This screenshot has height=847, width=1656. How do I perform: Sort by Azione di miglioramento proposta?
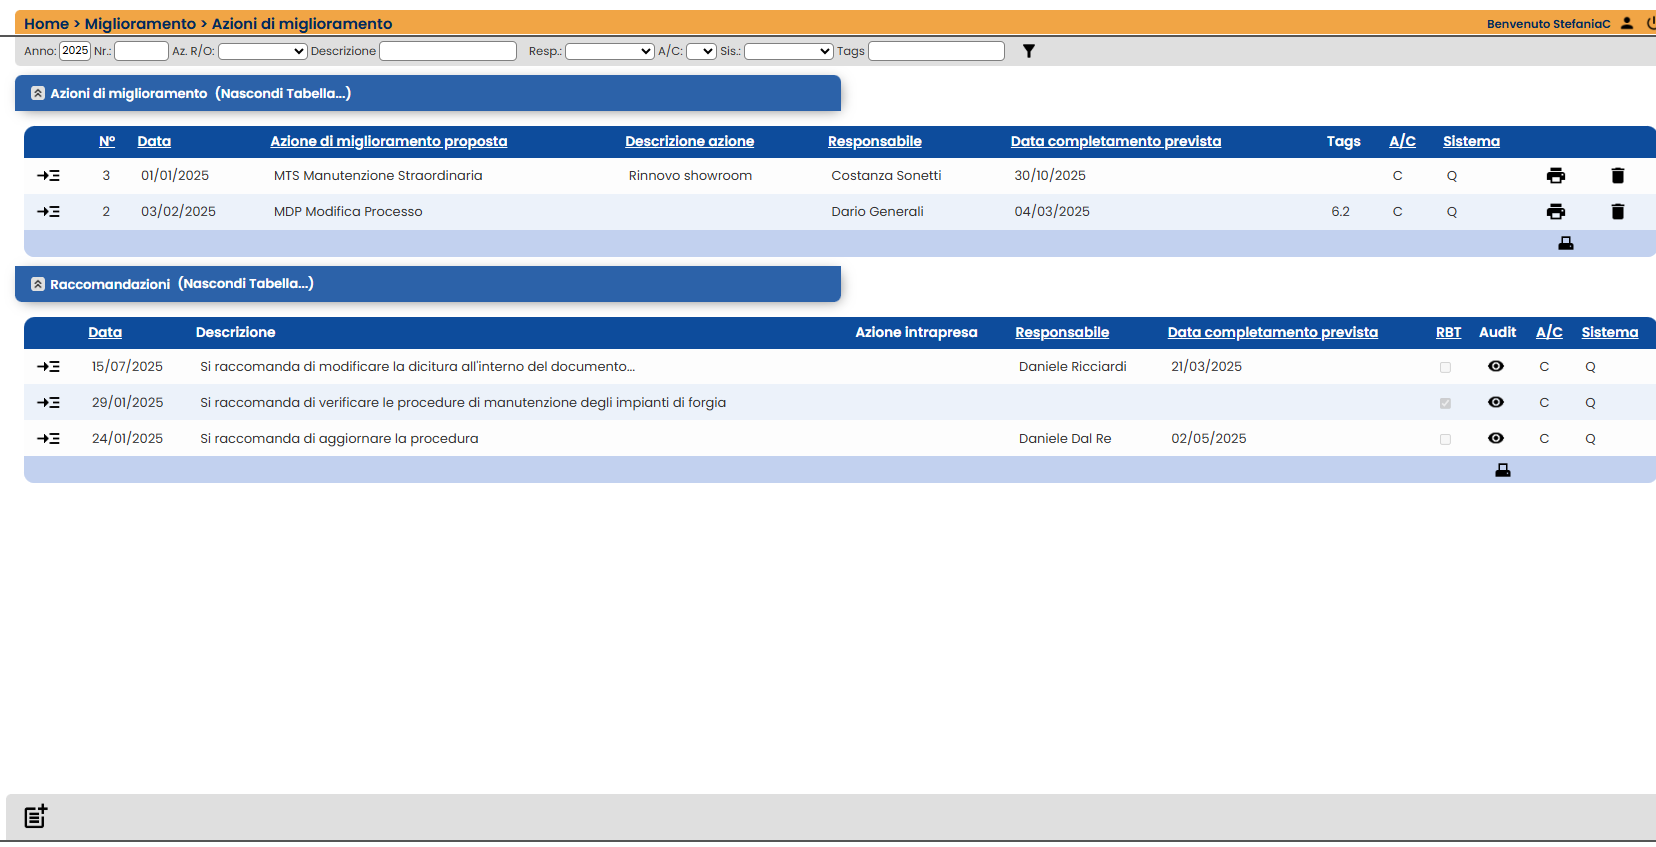tap(389, 141)
